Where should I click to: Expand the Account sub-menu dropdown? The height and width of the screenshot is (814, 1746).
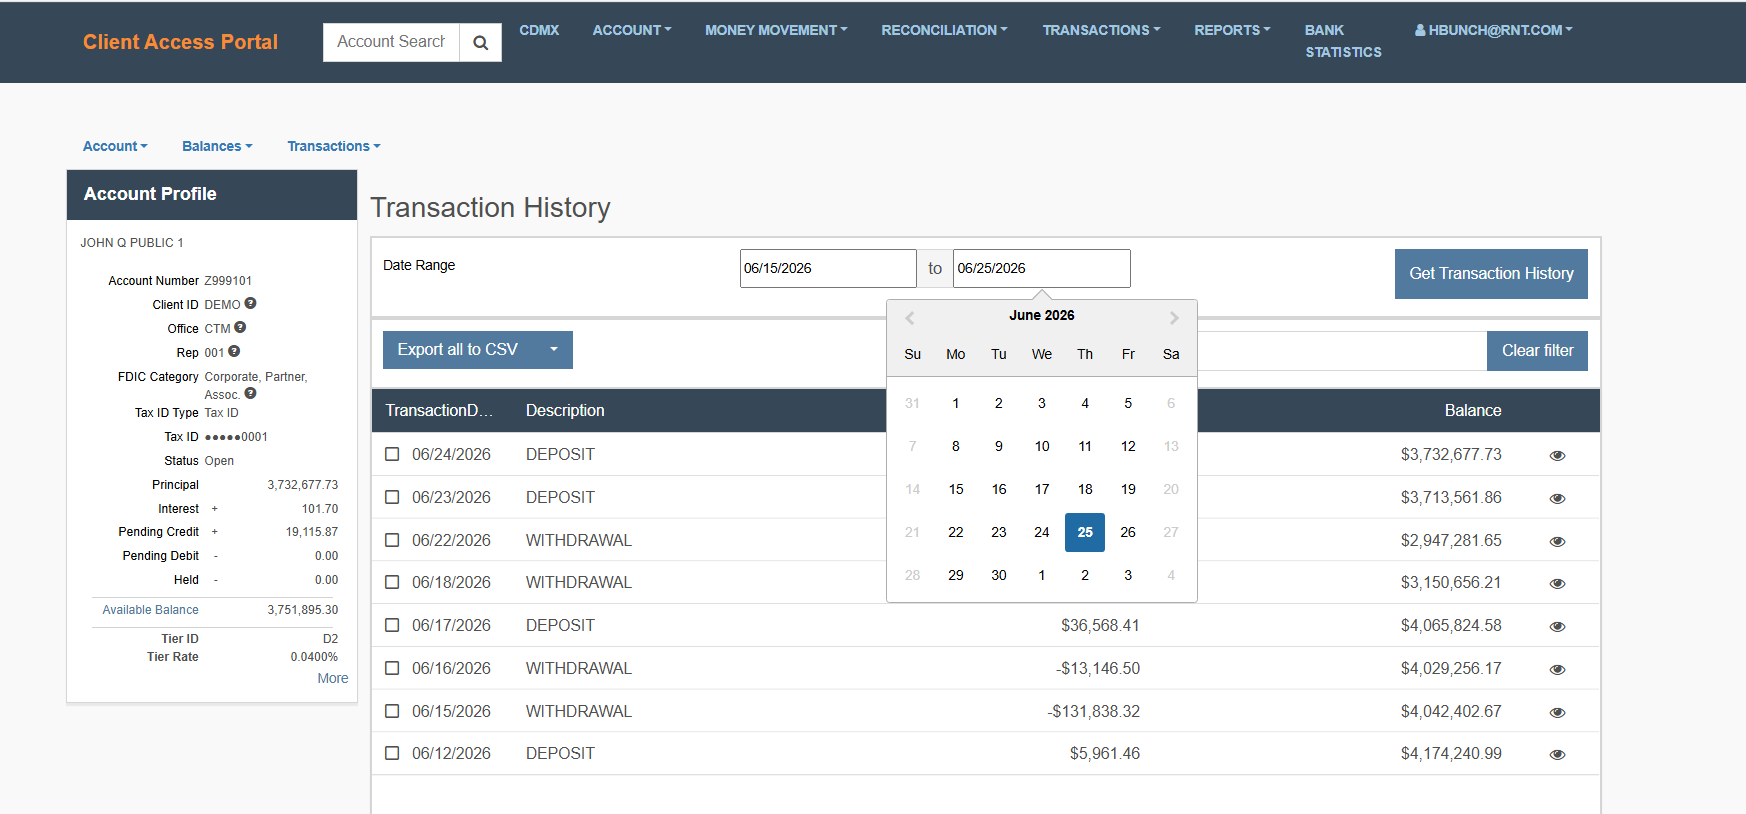[x=115, y=146]
